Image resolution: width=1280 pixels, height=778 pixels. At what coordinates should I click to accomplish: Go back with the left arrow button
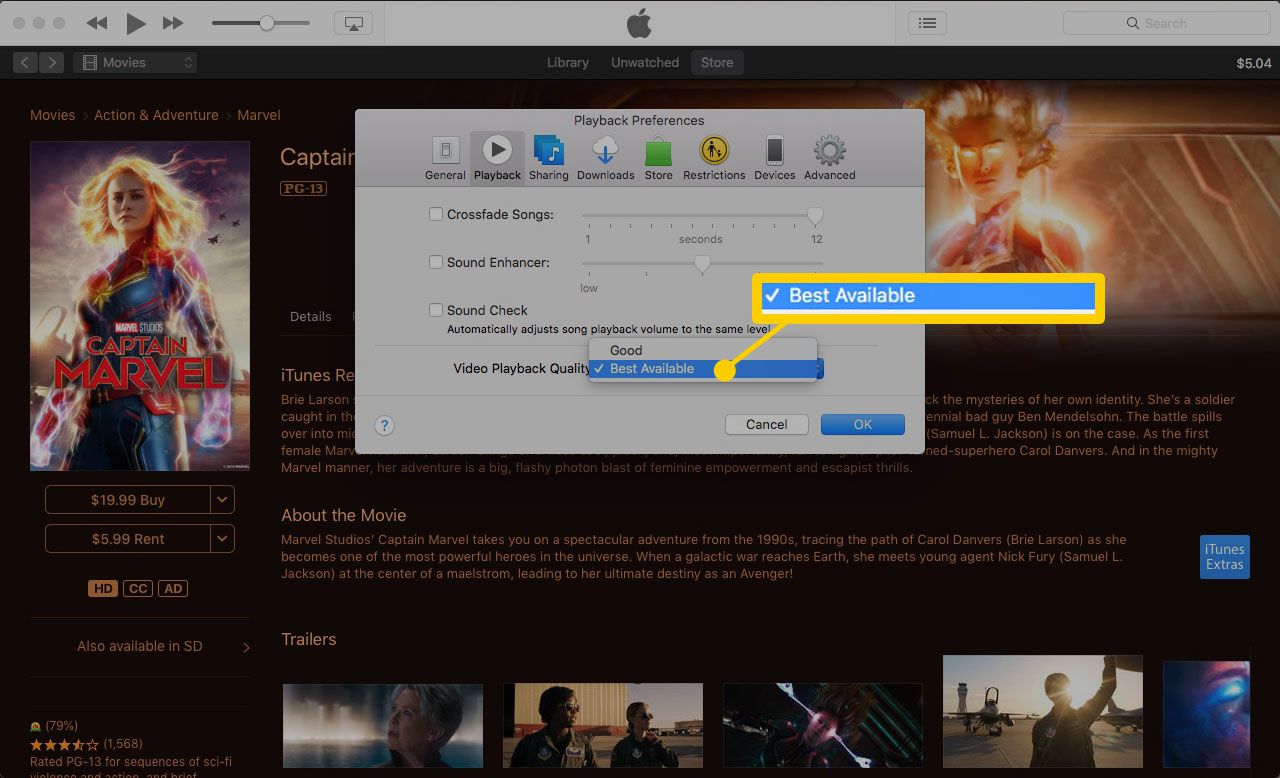[25, 62]
